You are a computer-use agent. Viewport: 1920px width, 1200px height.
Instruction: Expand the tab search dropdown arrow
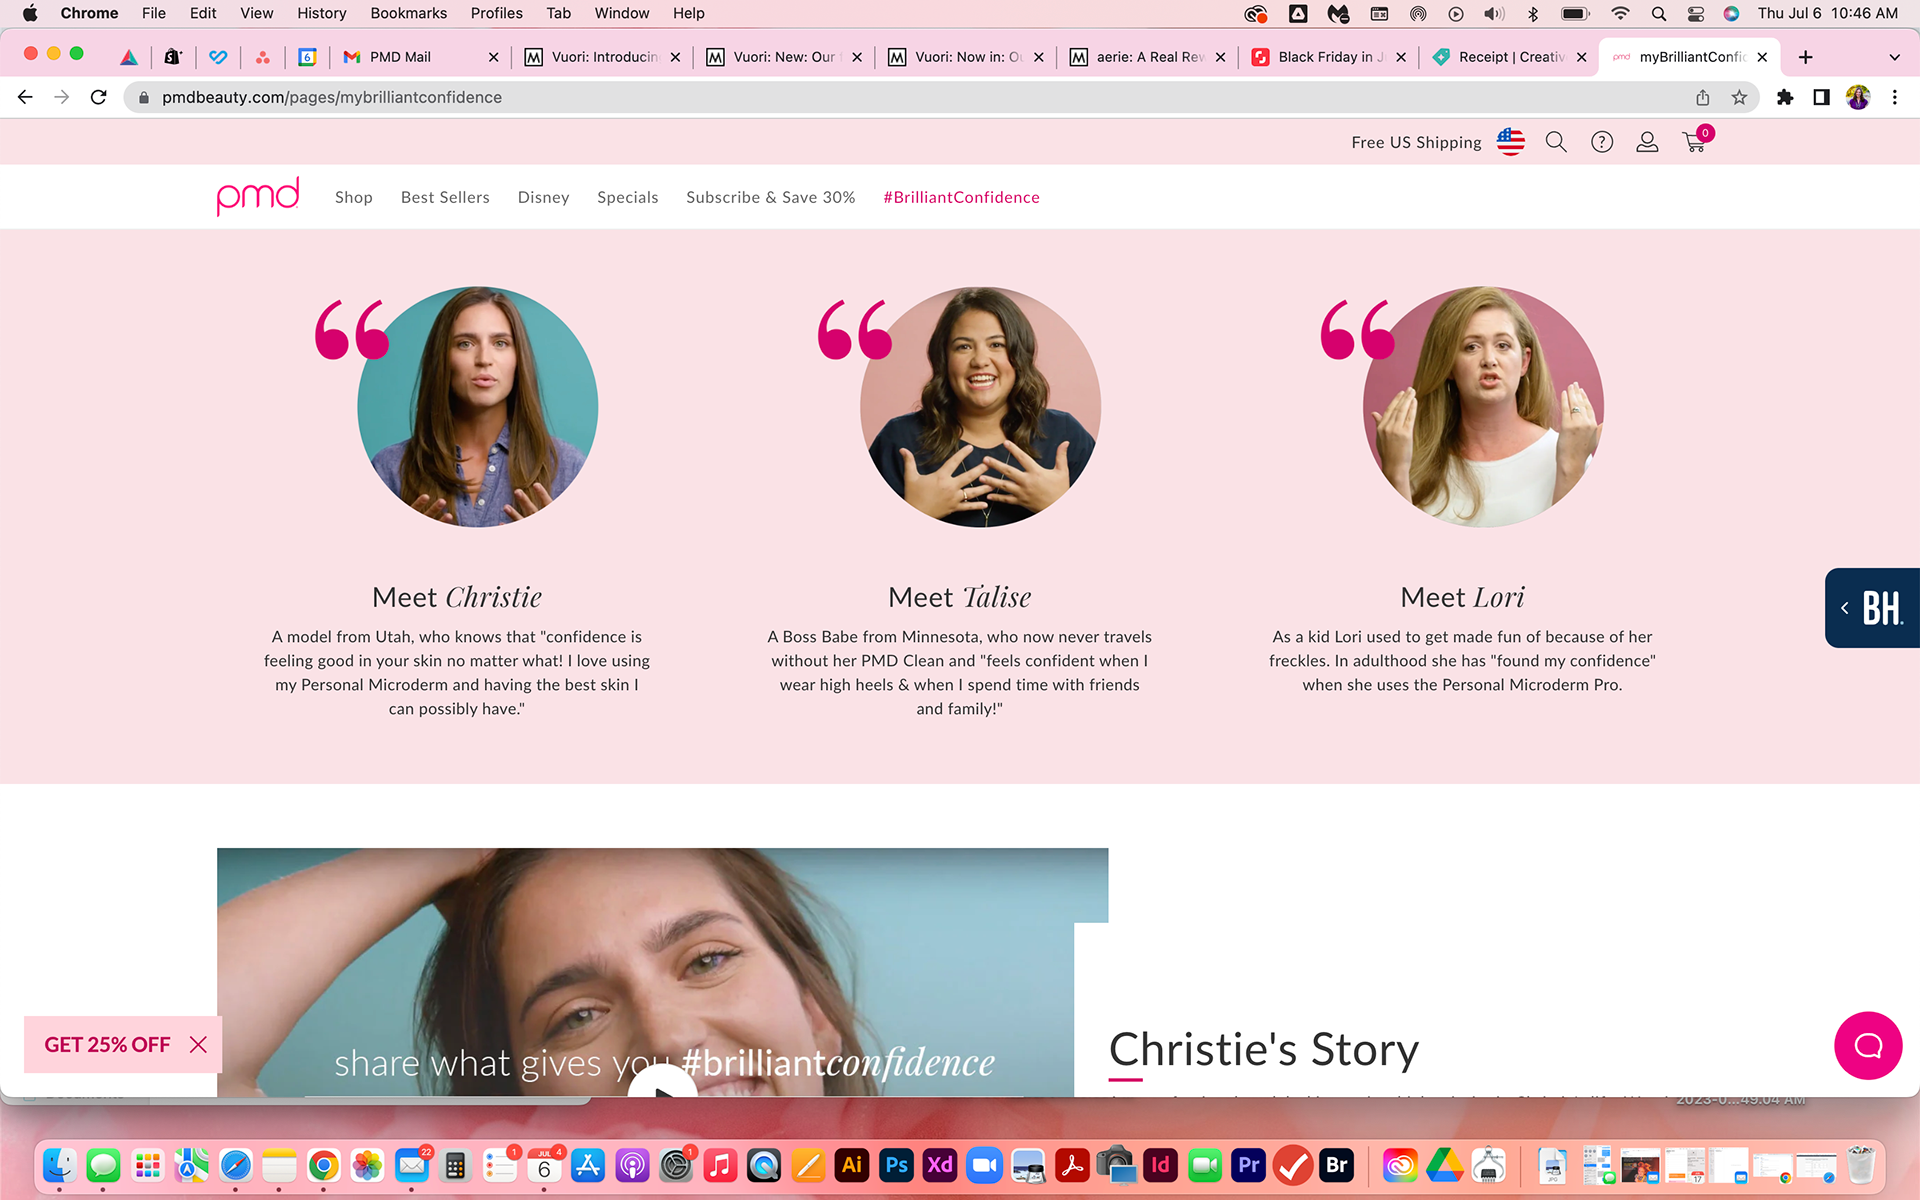1894,57
